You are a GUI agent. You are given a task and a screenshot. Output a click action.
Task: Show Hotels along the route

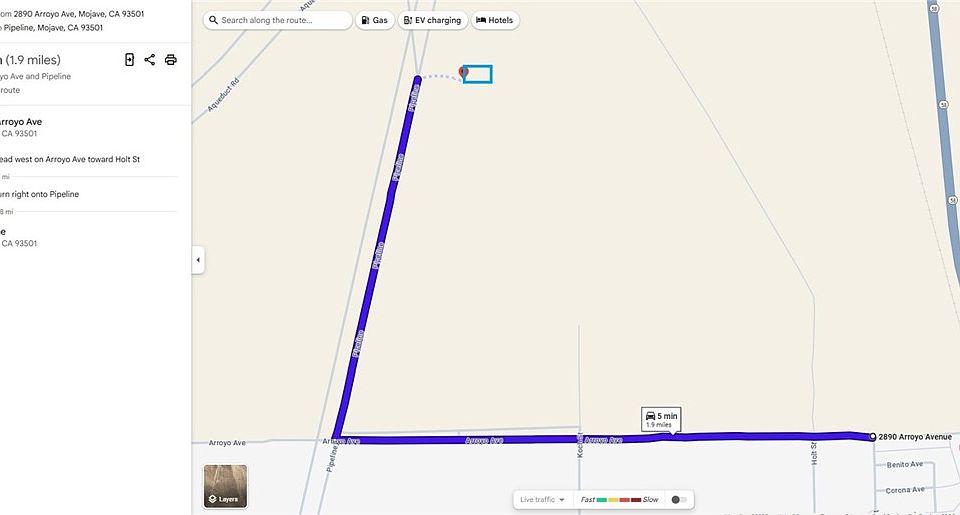tap(495, 20)
